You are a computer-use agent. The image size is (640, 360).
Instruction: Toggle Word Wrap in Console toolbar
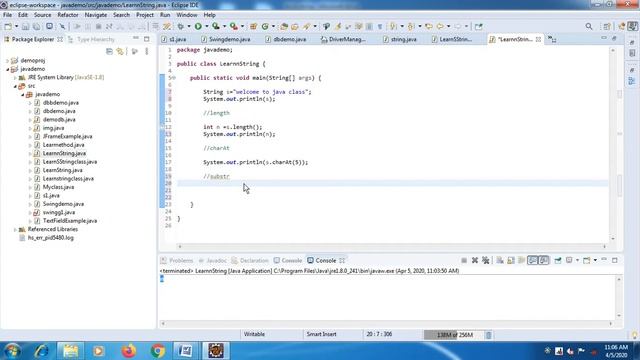pos(522,260)
